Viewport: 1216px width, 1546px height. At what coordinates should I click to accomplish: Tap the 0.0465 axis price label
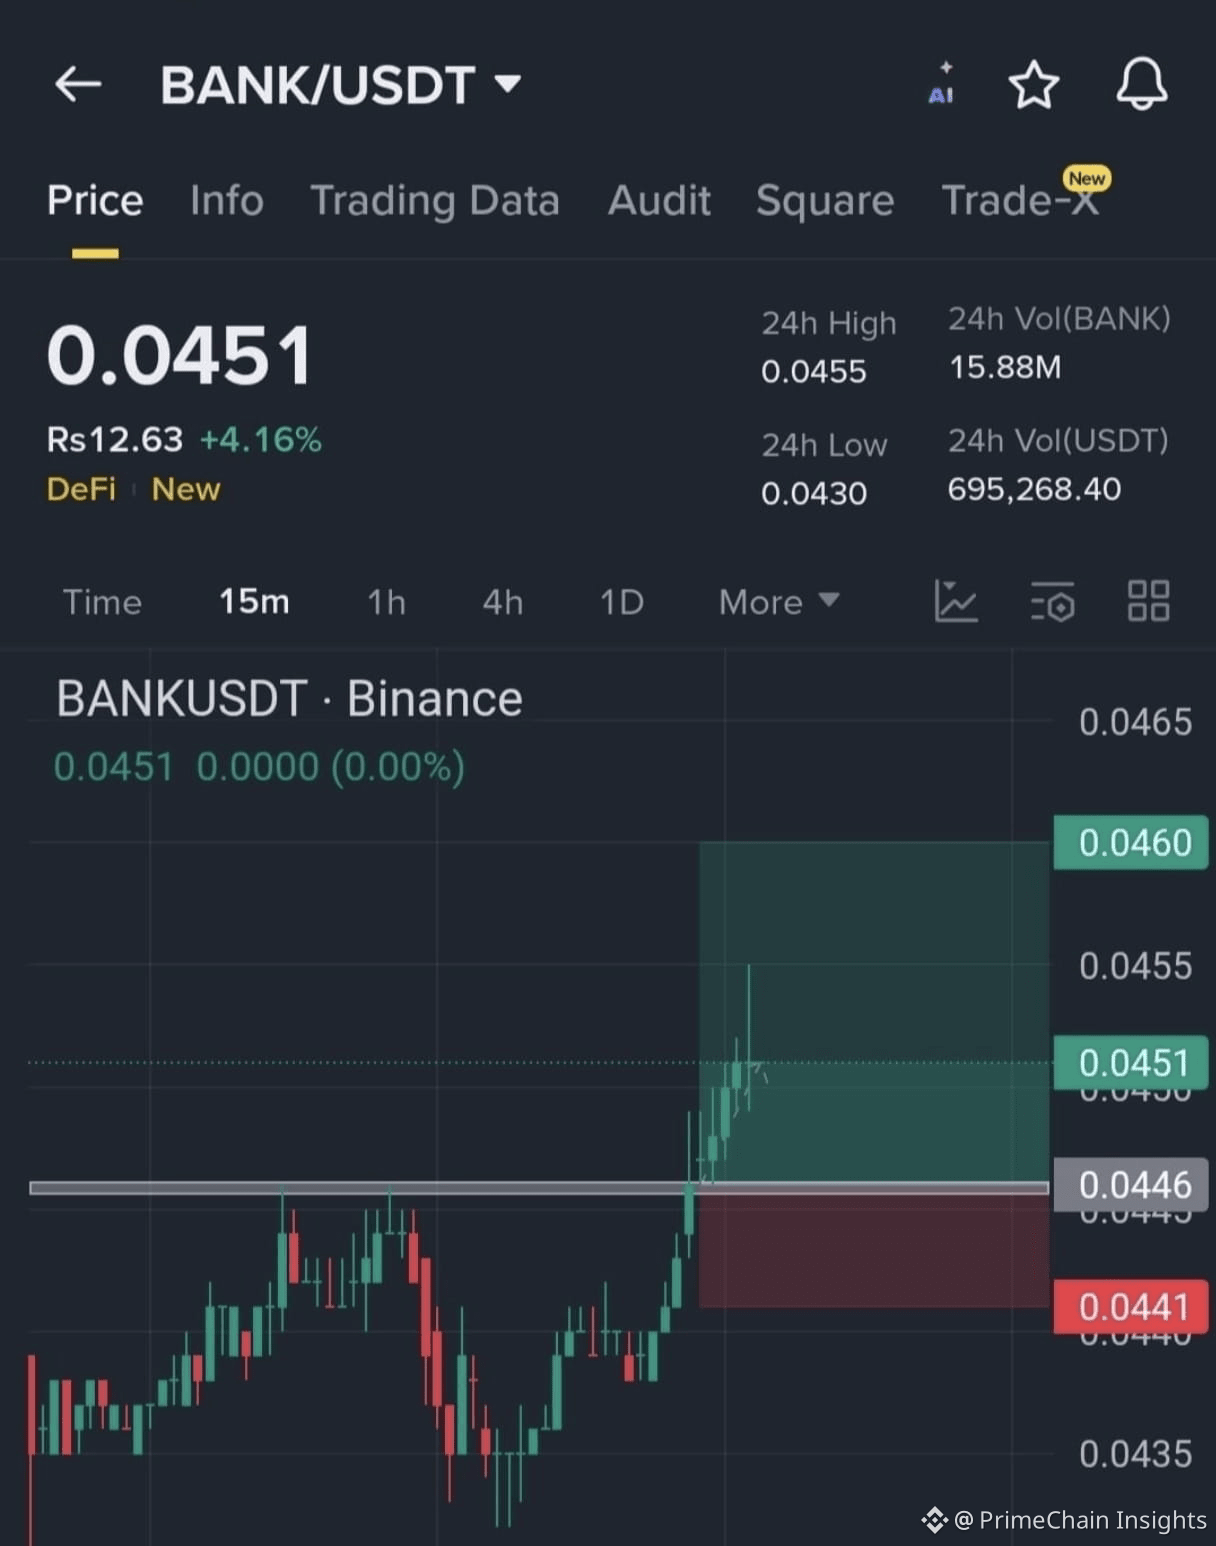click(1135, 722)
